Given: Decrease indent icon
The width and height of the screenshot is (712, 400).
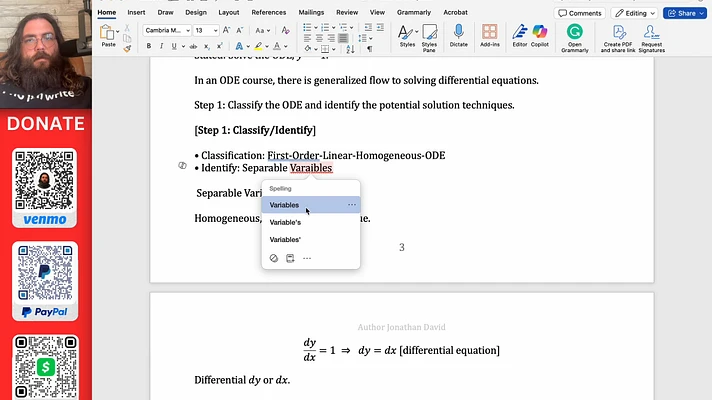Looking at the screenshot, I should click(x=368, y=28).
